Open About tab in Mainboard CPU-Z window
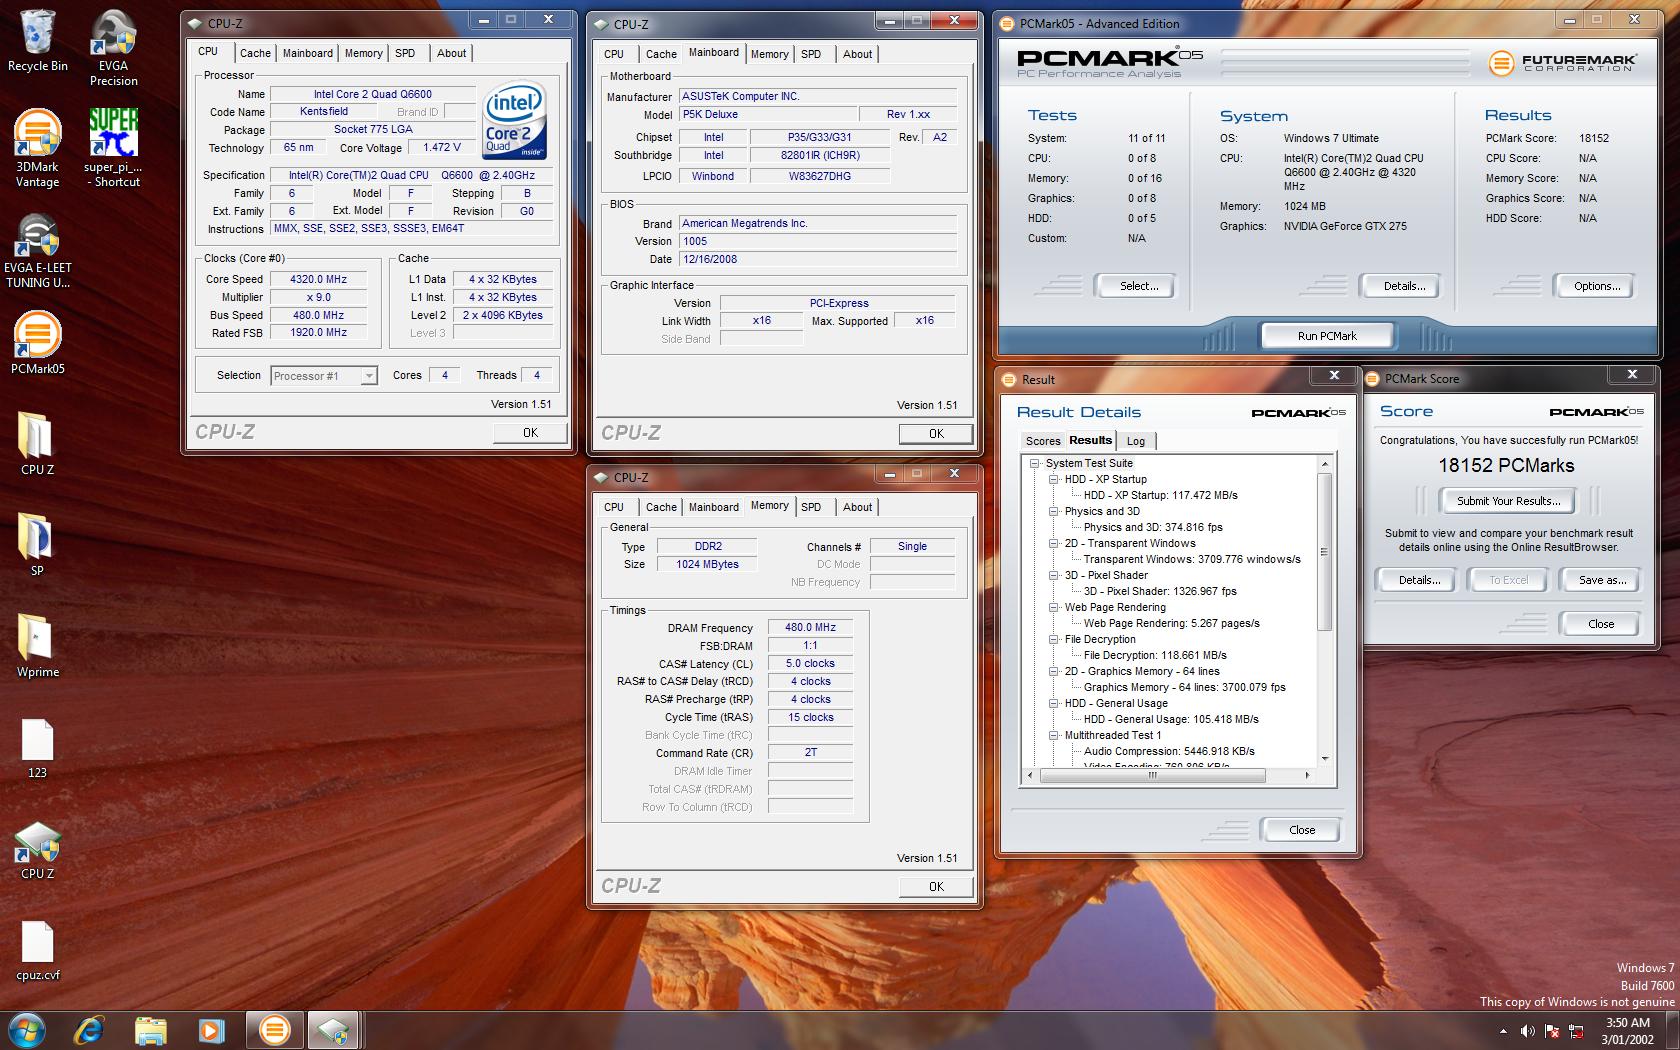This screenshot has width=1680, height=1050. pos(857,54)
